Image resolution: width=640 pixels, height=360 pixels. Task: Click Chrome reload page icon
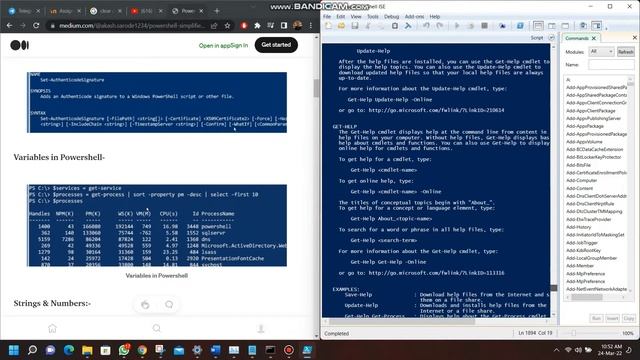pyautogui.click(x=36, y=25)
